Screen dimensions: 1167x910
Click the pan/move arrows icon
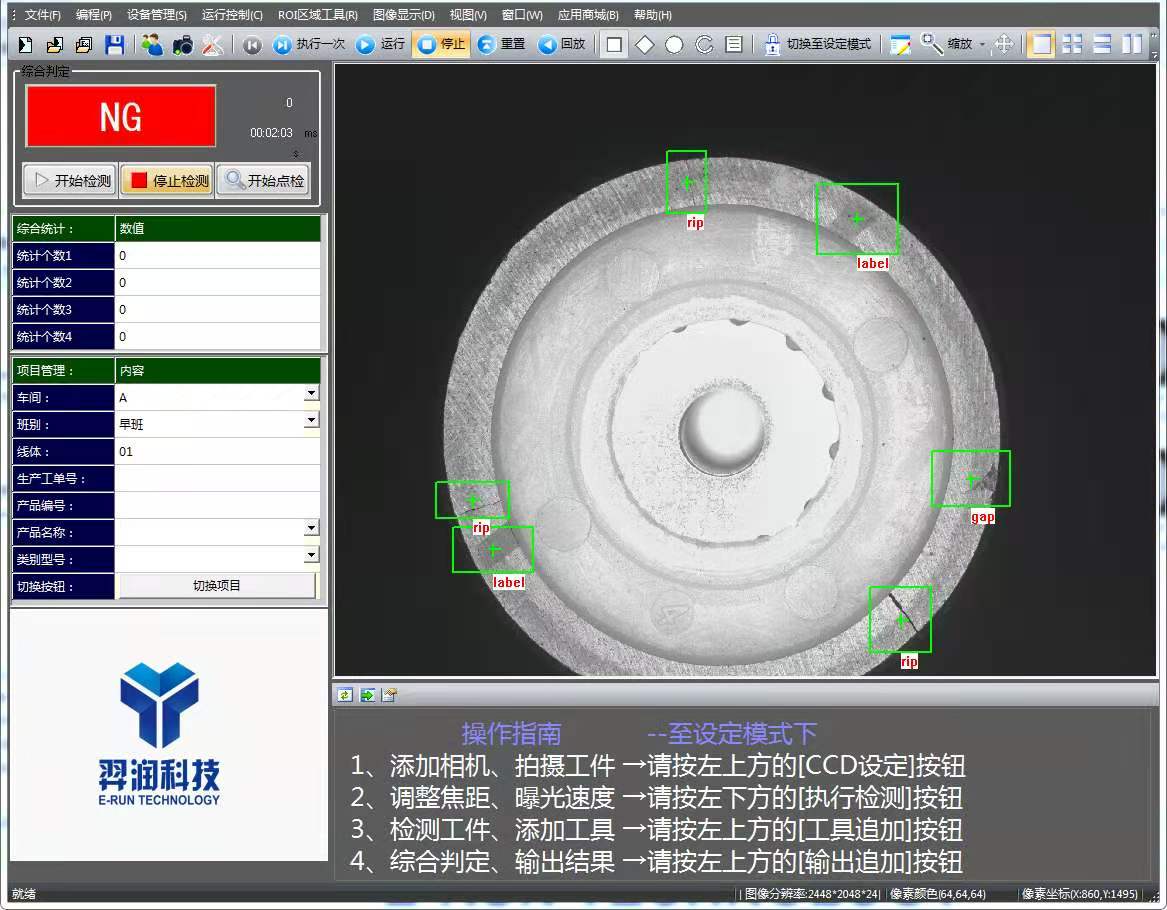pos(1004,45)
